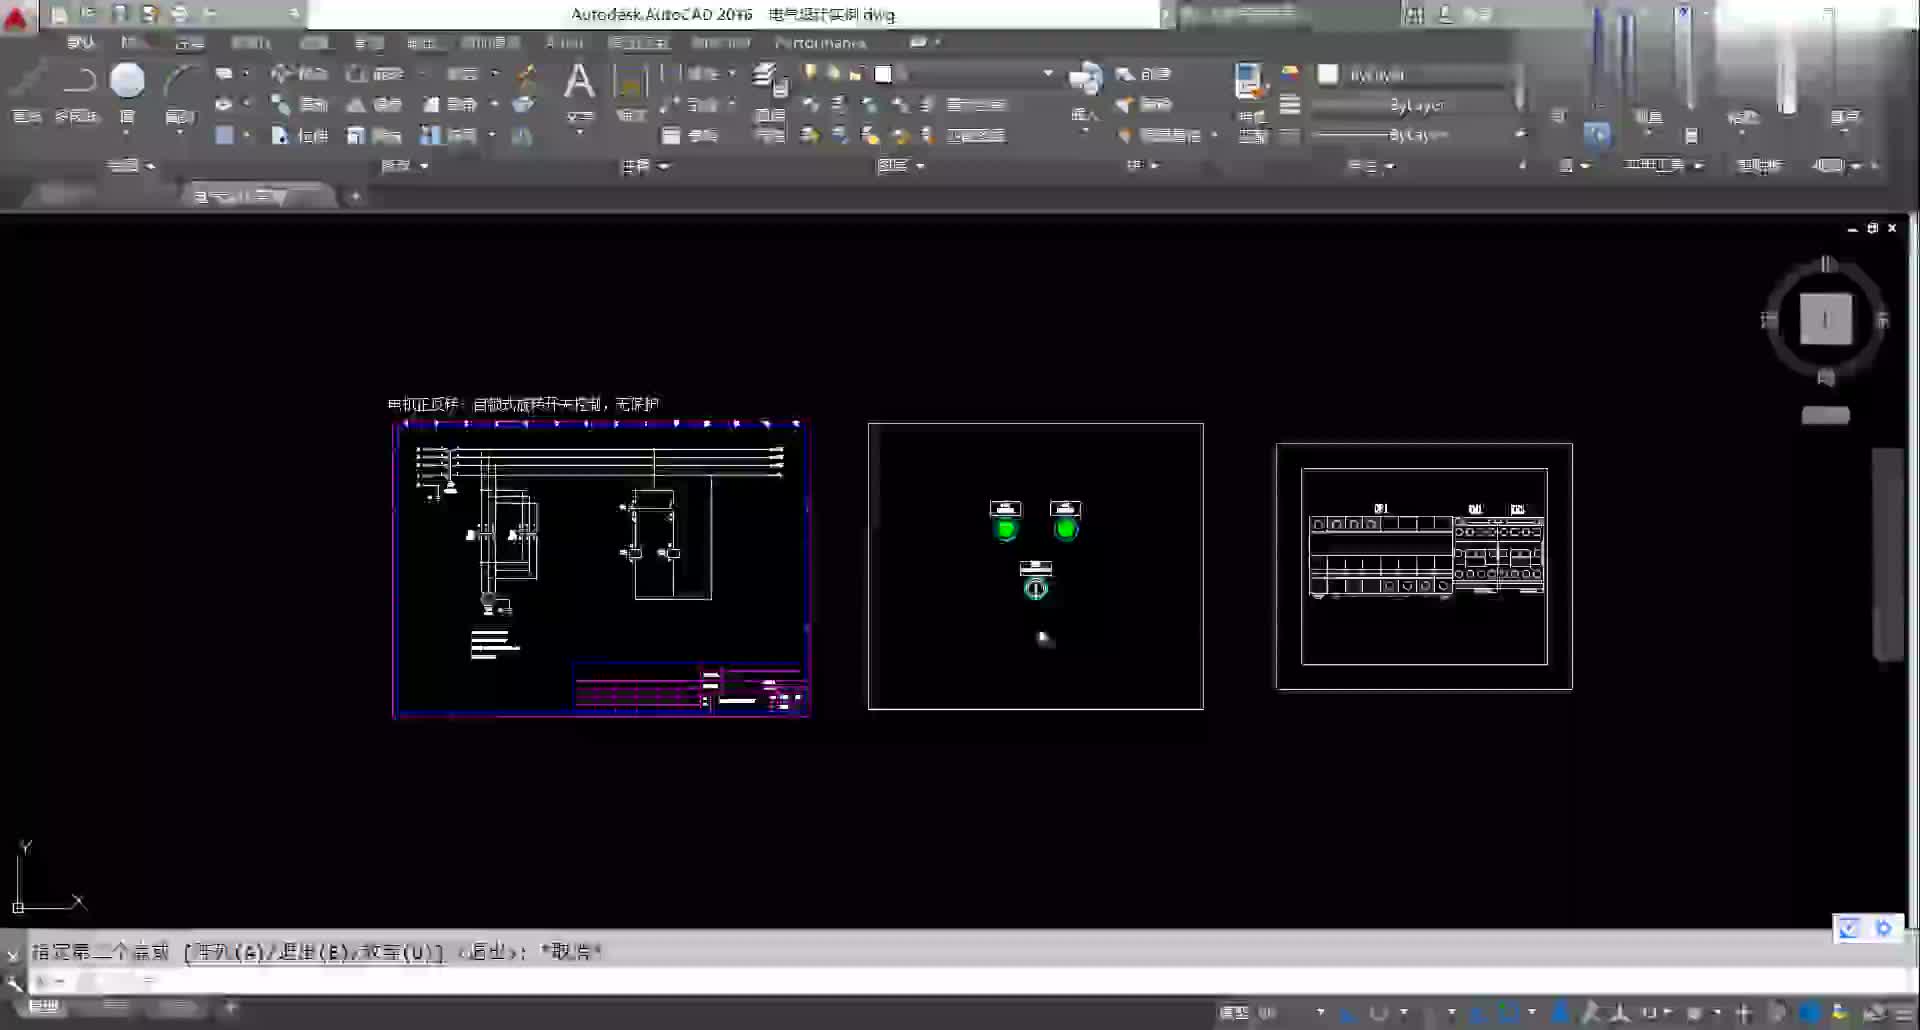Viewport: 1920px width, 1030px height.
Task: Switch to Model layout tab
Action: tap(45, 1007)
